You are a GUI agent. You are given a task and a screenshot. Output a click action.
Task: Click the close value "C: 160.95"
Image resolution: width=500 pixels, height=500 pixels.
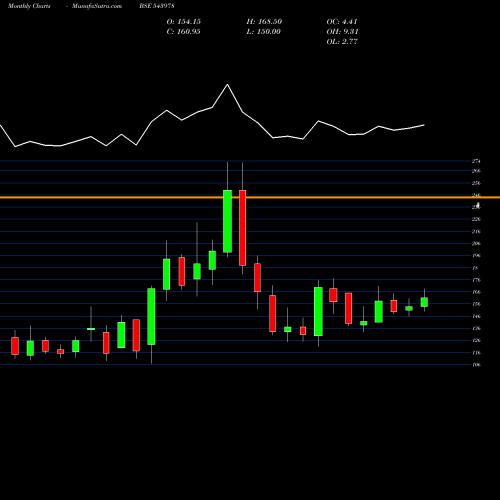183,32
